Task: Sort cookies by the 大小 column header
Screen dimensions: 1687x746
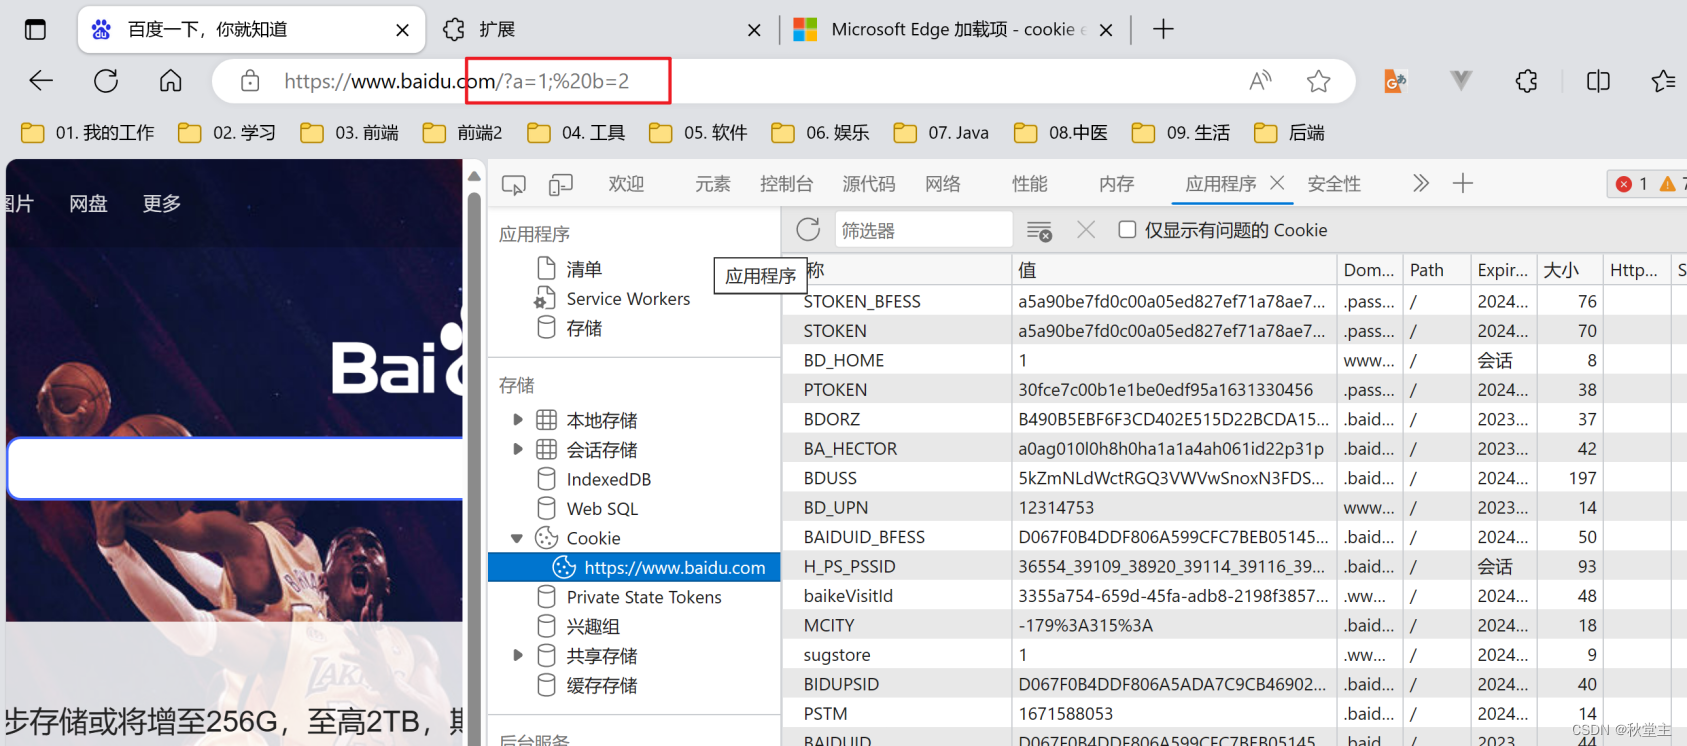Action: [x=1569, y=270]
